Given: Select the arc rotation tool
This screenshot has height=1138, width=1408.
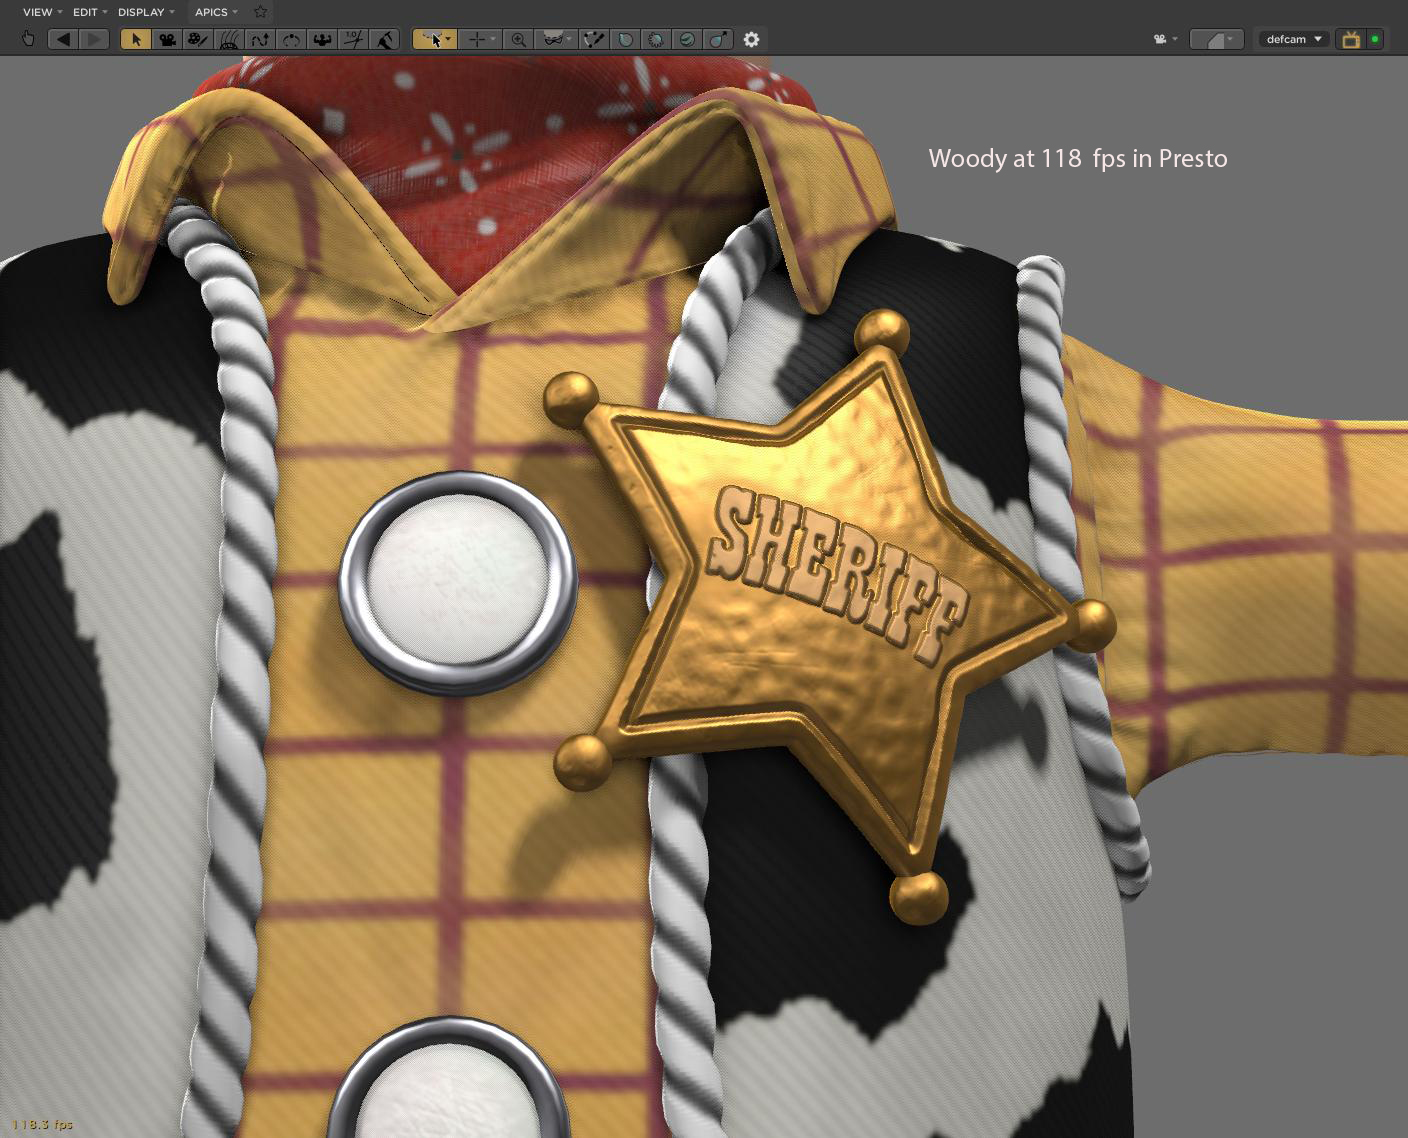Looking at the screenshot, I should point(291,39).
